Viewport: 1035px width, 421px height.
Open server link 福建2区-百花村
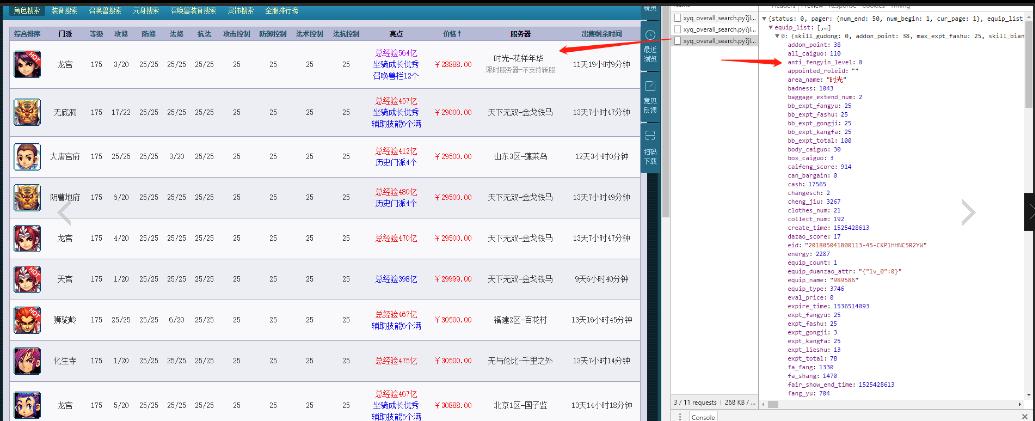[x=520, y=319]
